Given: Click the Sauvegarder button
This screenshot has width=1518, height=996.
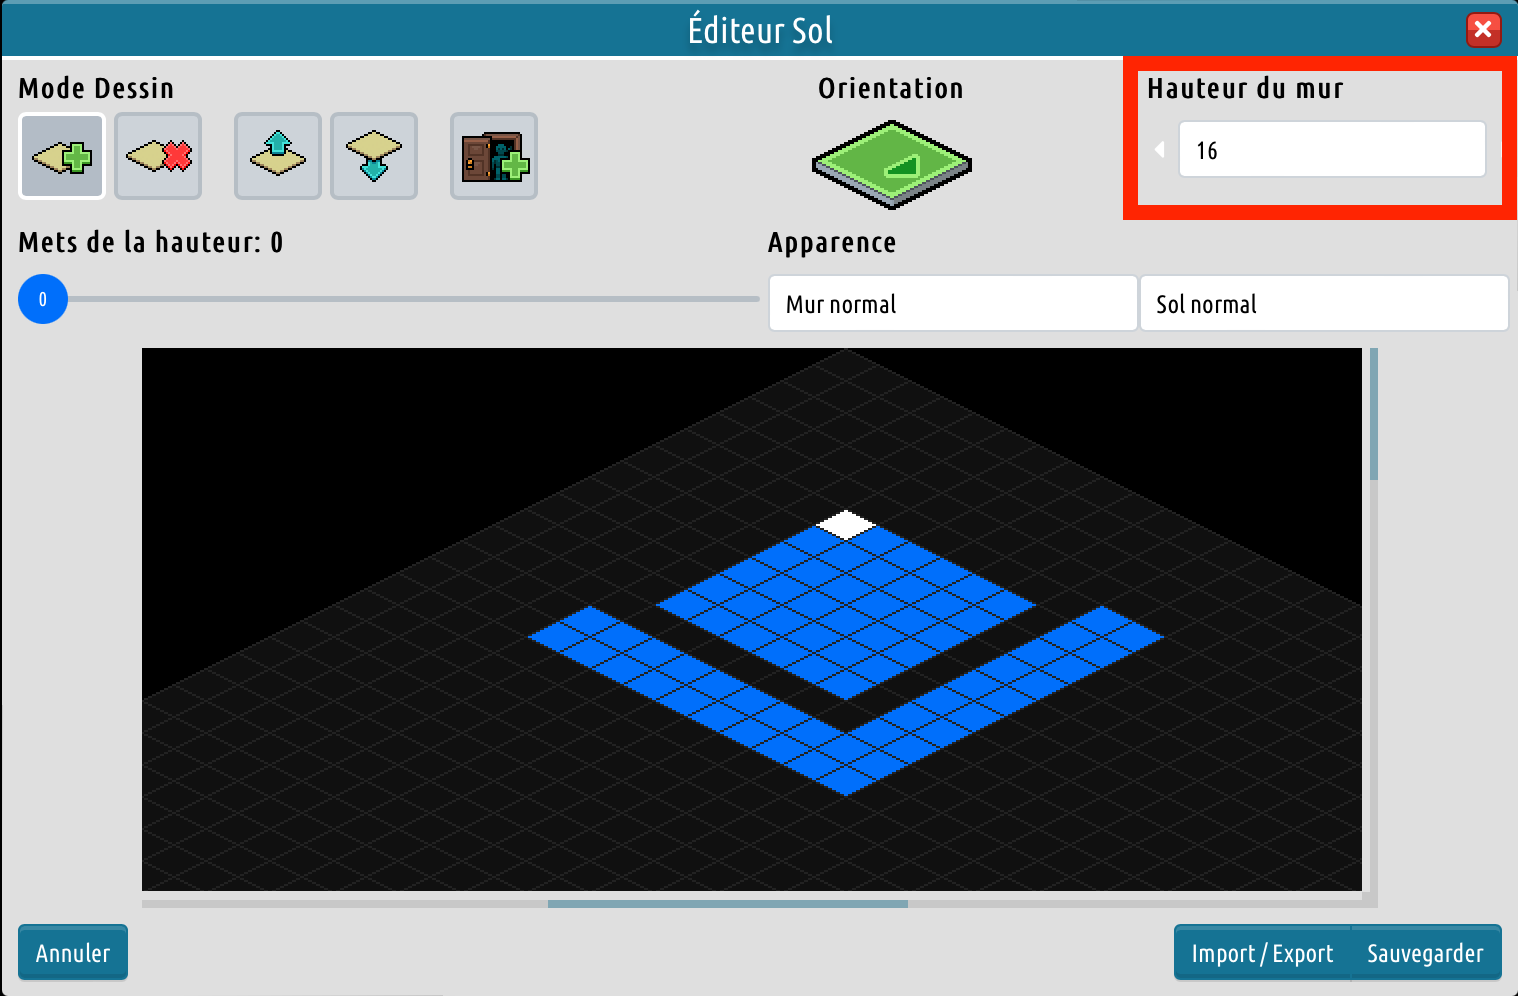Looking at the screenshot, I should point(1426,952).
